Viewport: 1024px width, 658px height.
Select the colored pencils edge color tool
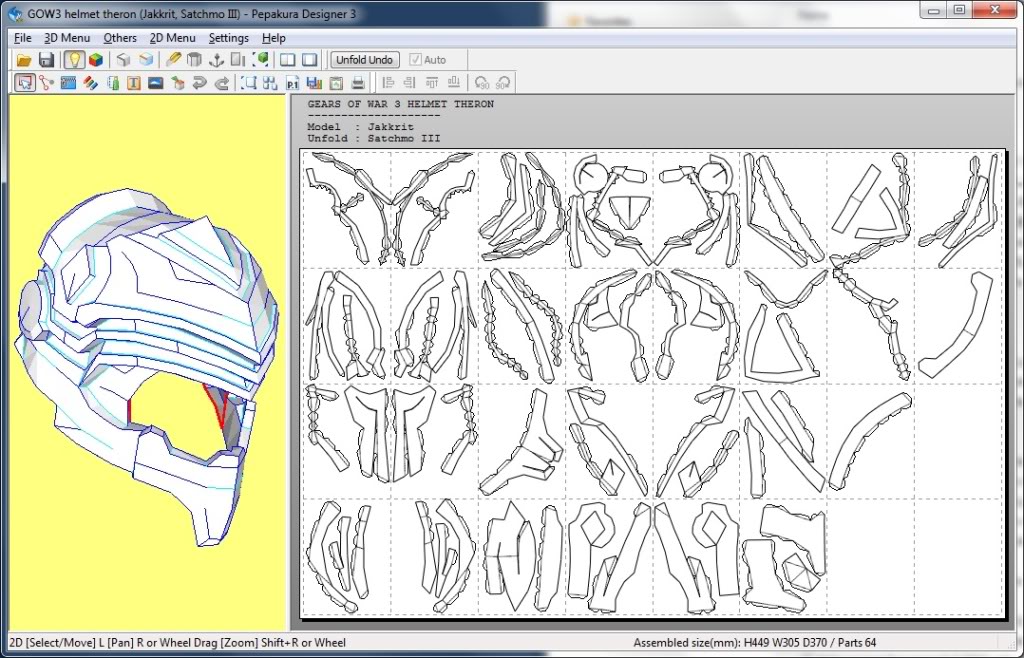click(x=90, y=83)
